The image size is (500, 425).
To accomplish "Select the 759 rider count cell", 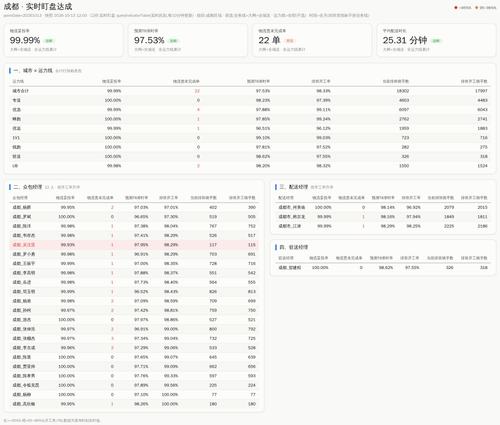I will click(x=213, y=310).
